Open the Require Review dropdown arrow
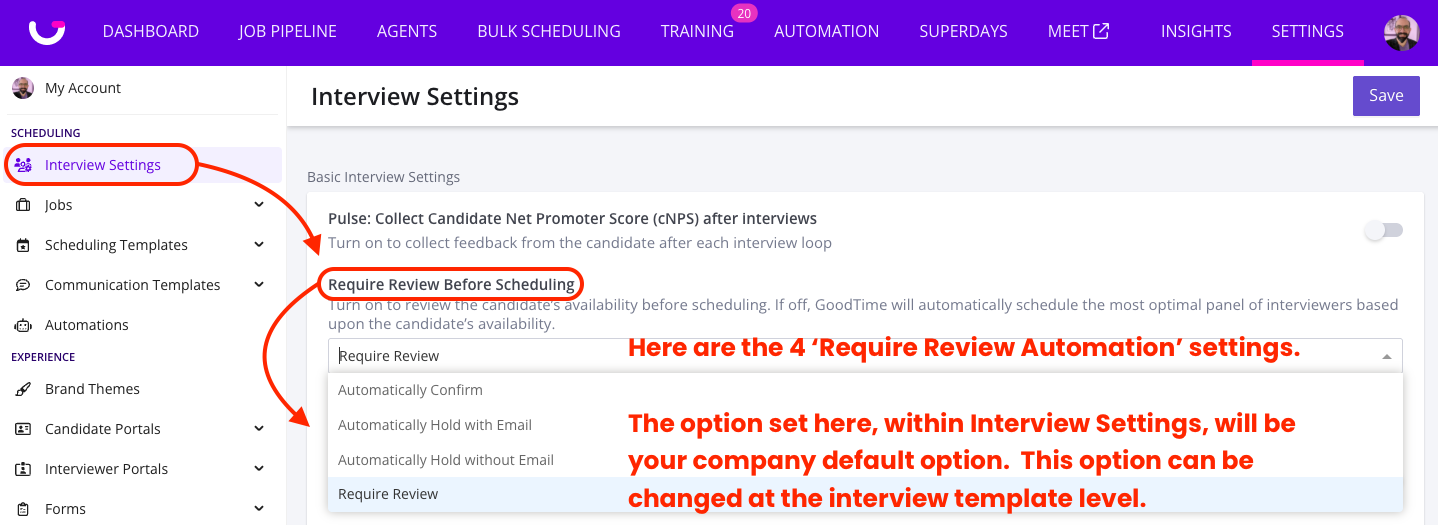Image resolution: width=1438 pixels, height=525 pixels. (x=1386, y=356)
